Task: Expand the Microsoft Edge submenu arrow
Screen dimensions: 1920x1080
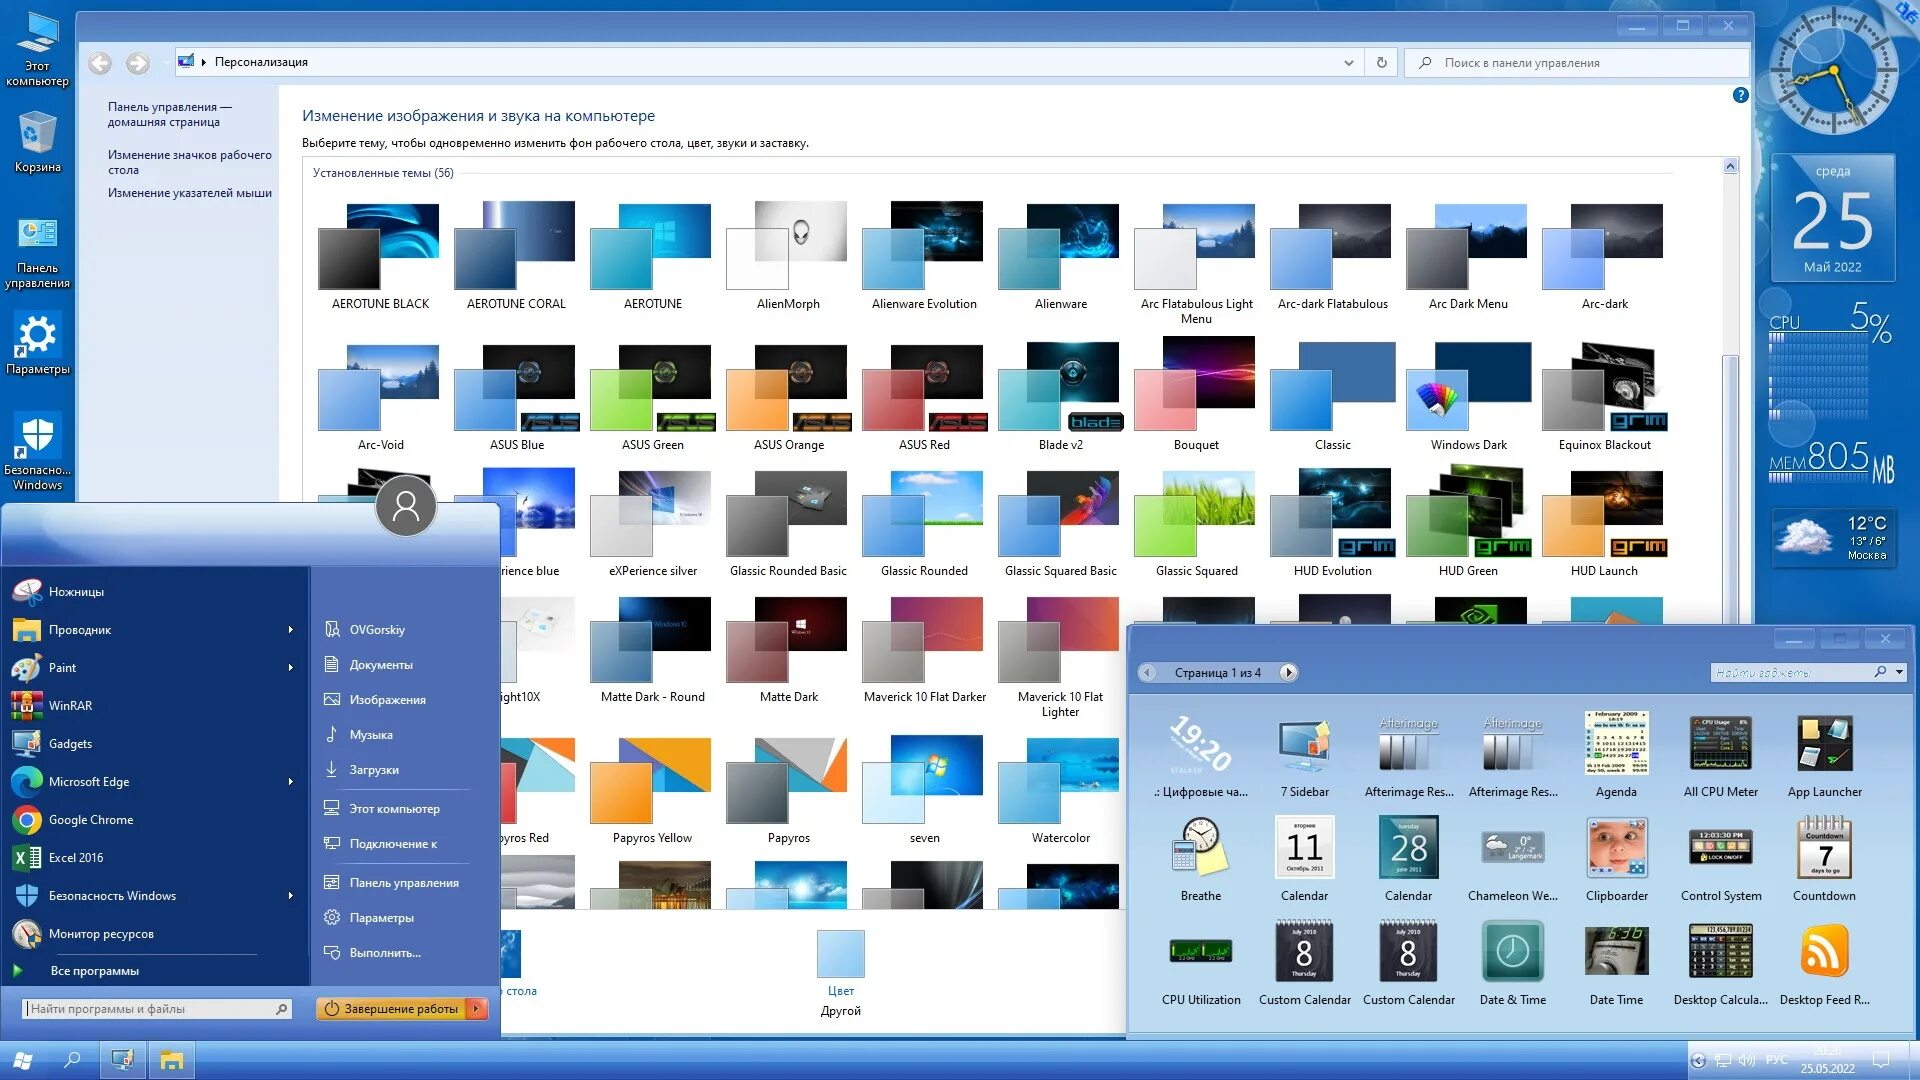Action: click(291, 782)
